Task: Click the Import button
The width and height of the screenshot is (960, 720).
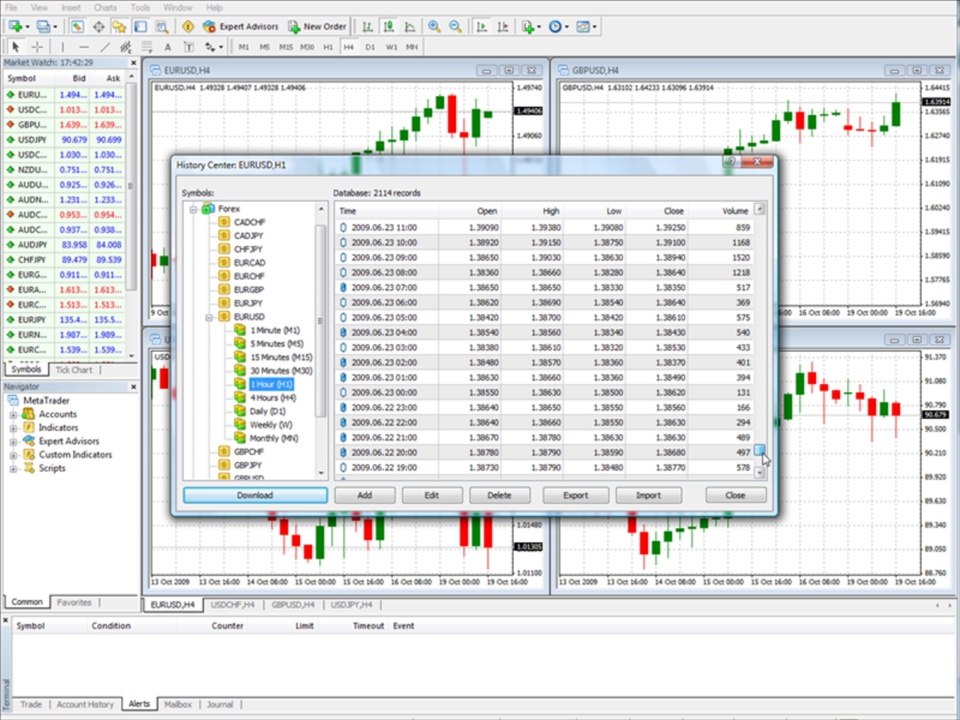Action: [648, 495]
